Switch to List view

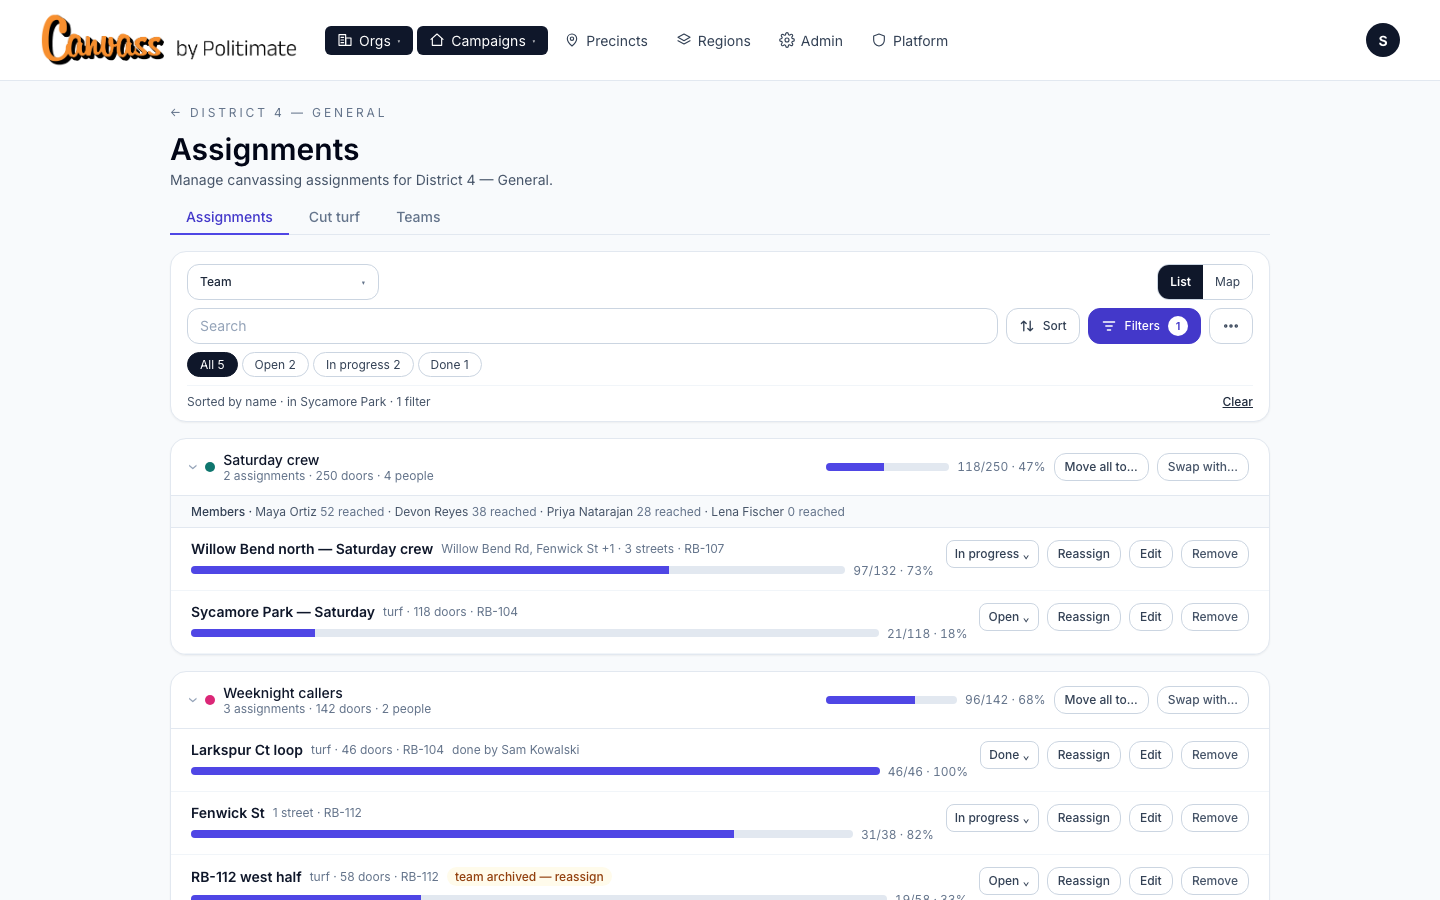click(1180, 282)
